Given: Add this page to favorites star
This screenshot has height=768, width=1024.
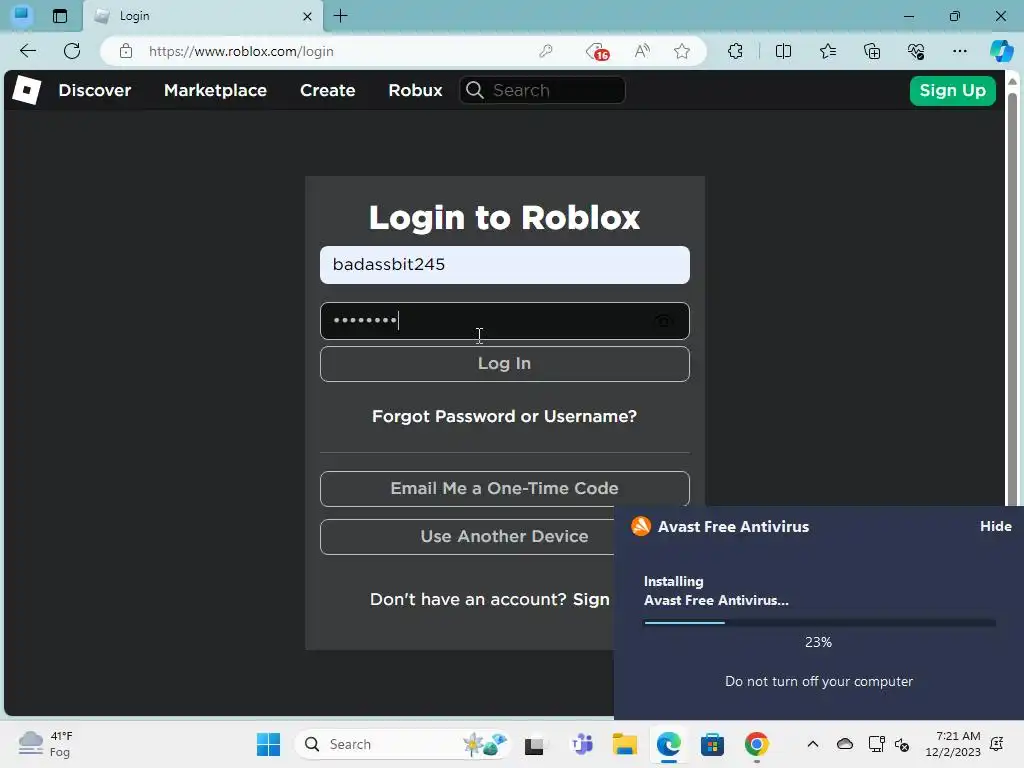Looking at the screenshot, I should pyautogui.click(x=682, y=51).
